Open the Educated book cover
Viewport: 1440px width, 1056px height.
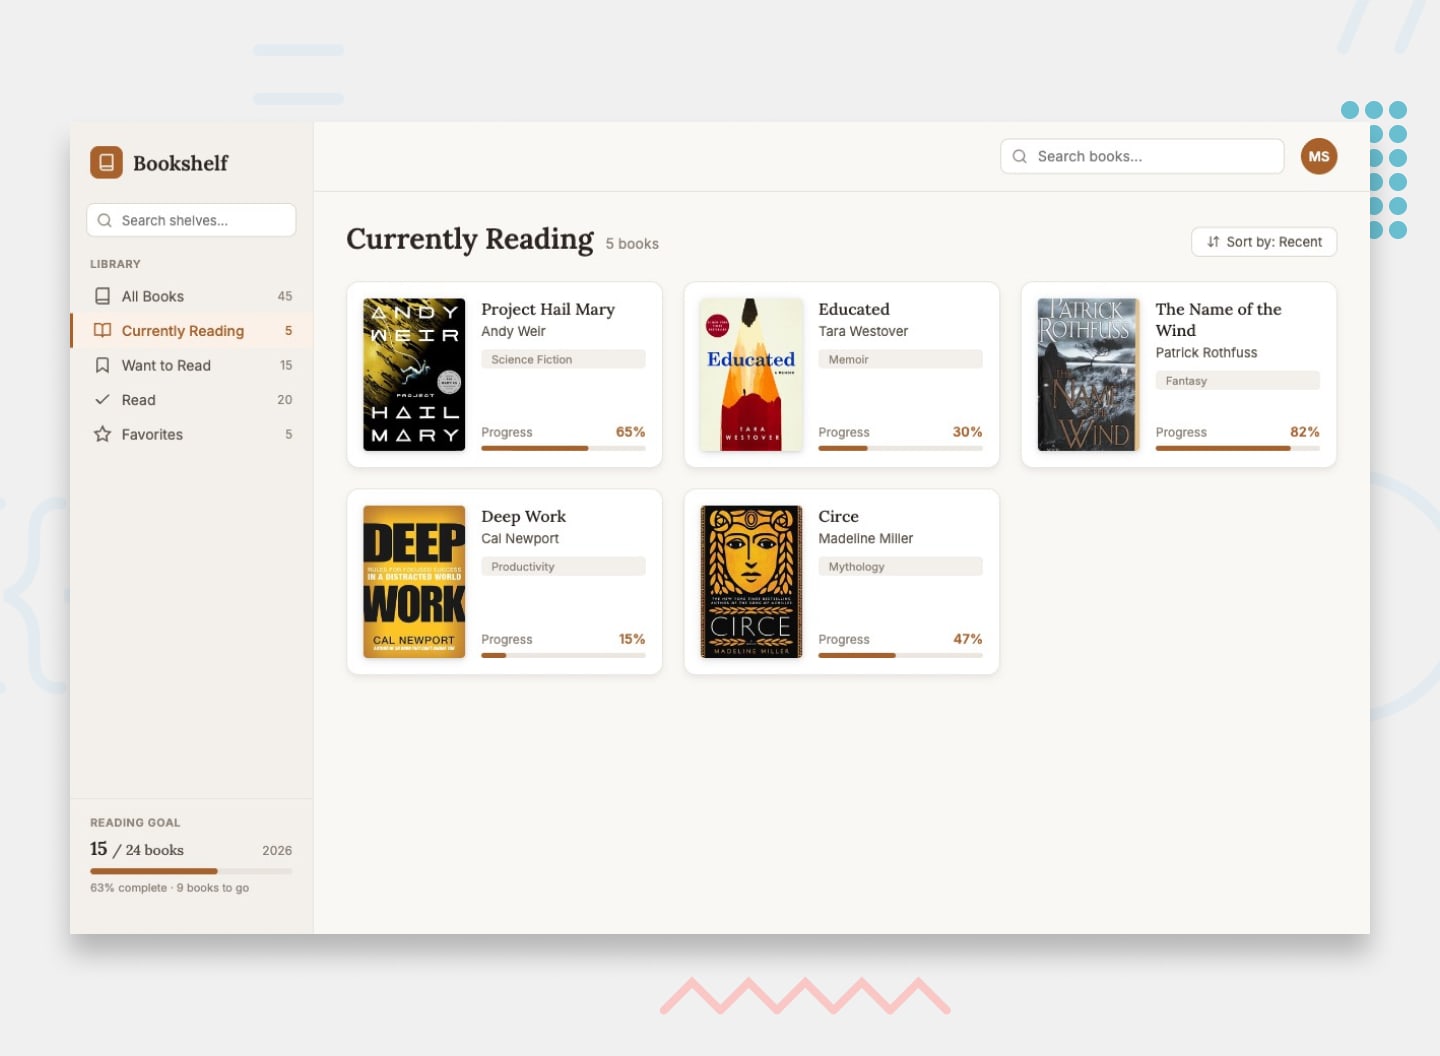point(751,374)
